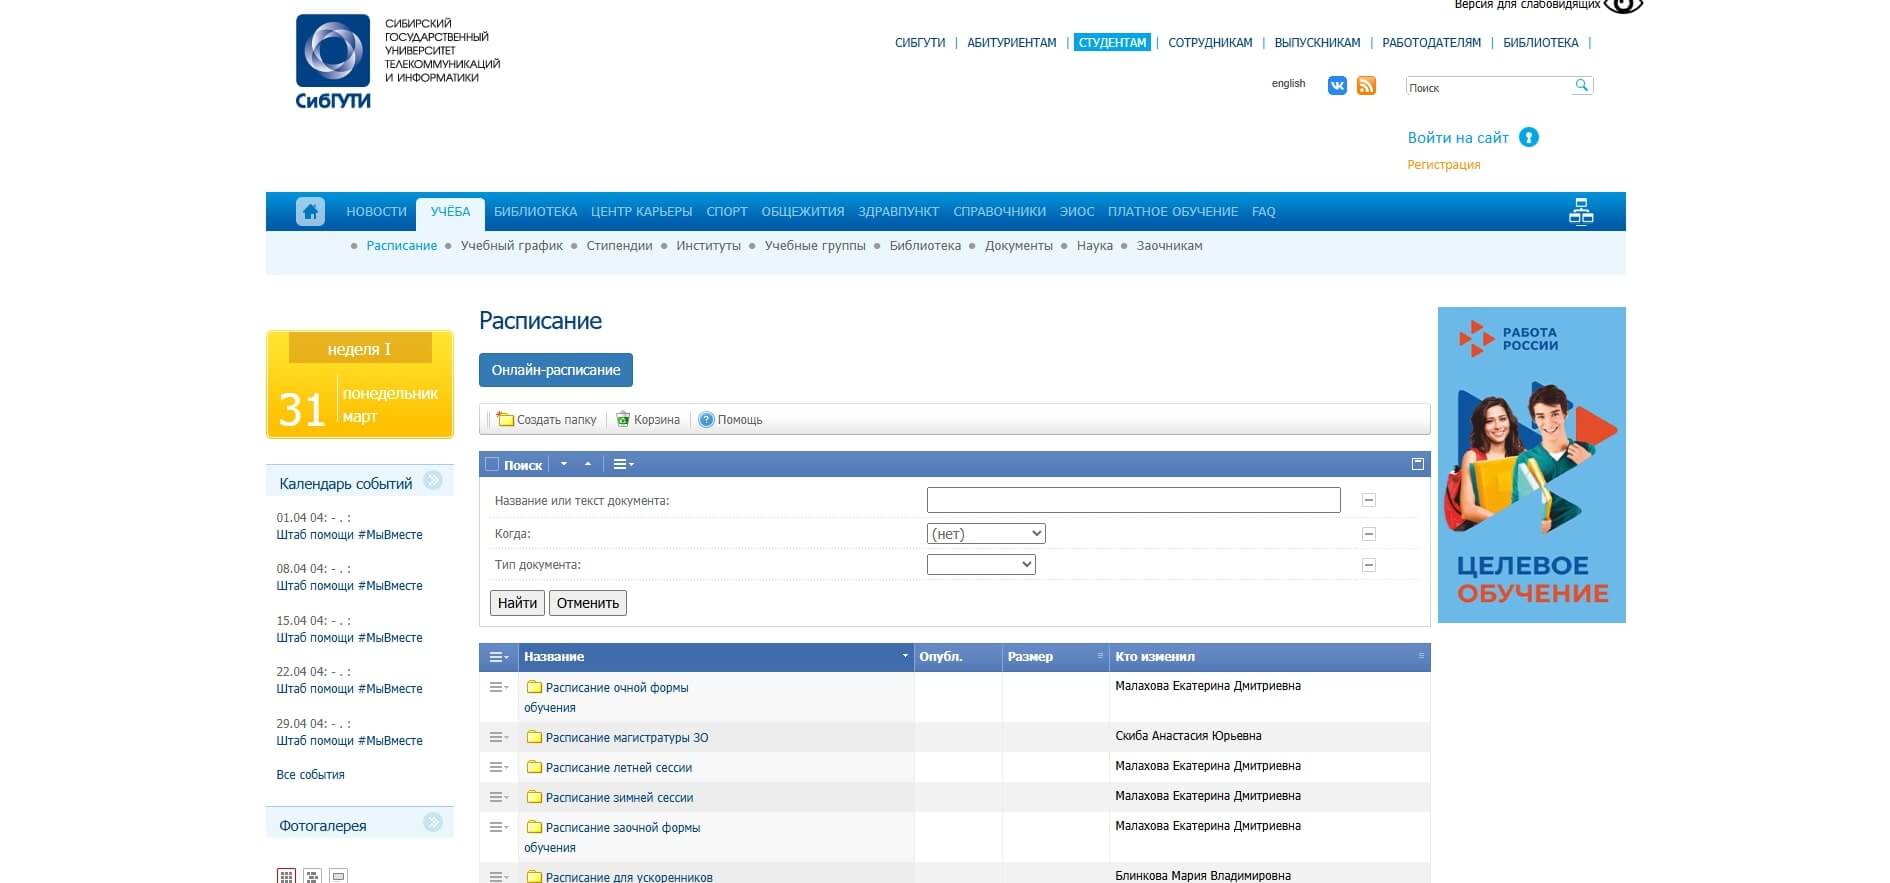Collapse the search panel with the corner toggle

1417,464
